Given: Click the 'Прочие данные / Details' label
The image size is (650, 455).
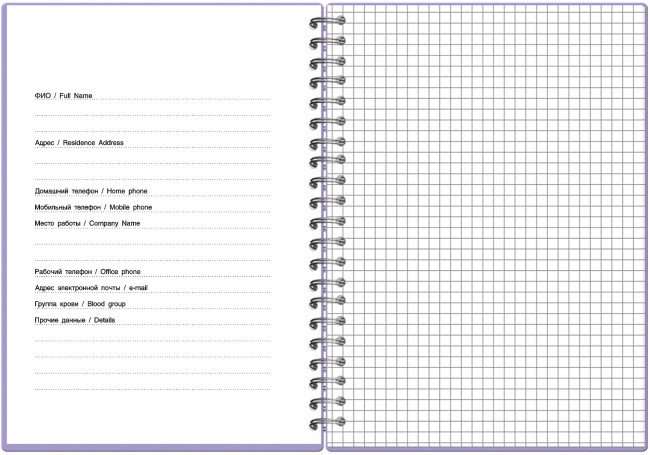Looking at the screenshot, I should tap(75, 320).
